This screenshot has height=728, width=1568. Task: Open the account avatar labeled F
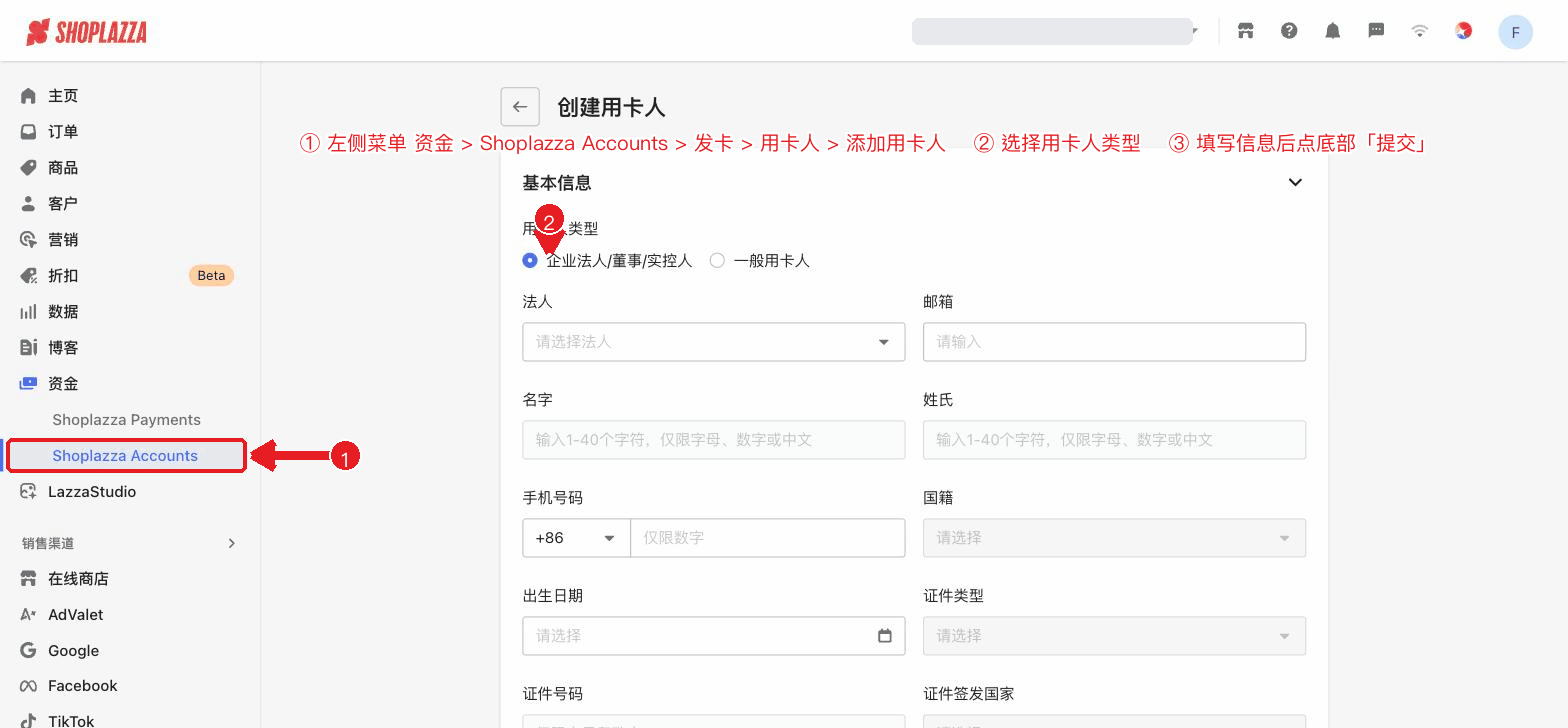1515,32
